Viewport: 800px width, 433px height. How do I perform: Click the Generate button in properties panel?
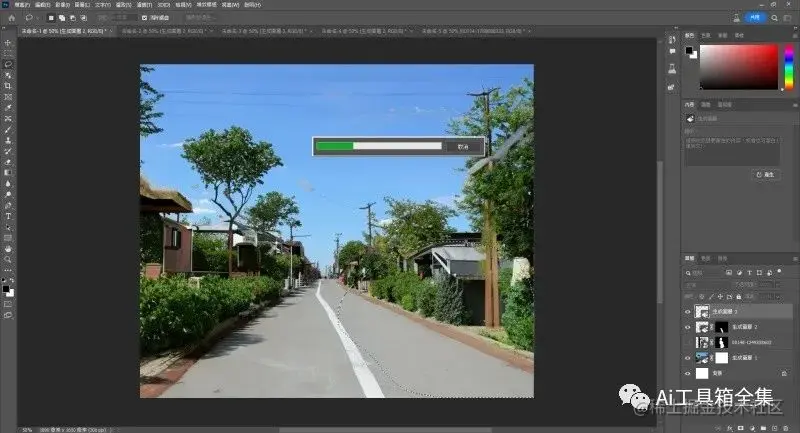[x=765, y=174]
